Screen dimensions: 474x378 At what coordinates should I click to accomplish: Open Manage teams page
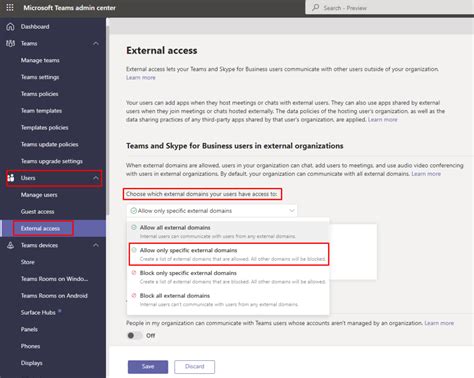click(40, 60)
